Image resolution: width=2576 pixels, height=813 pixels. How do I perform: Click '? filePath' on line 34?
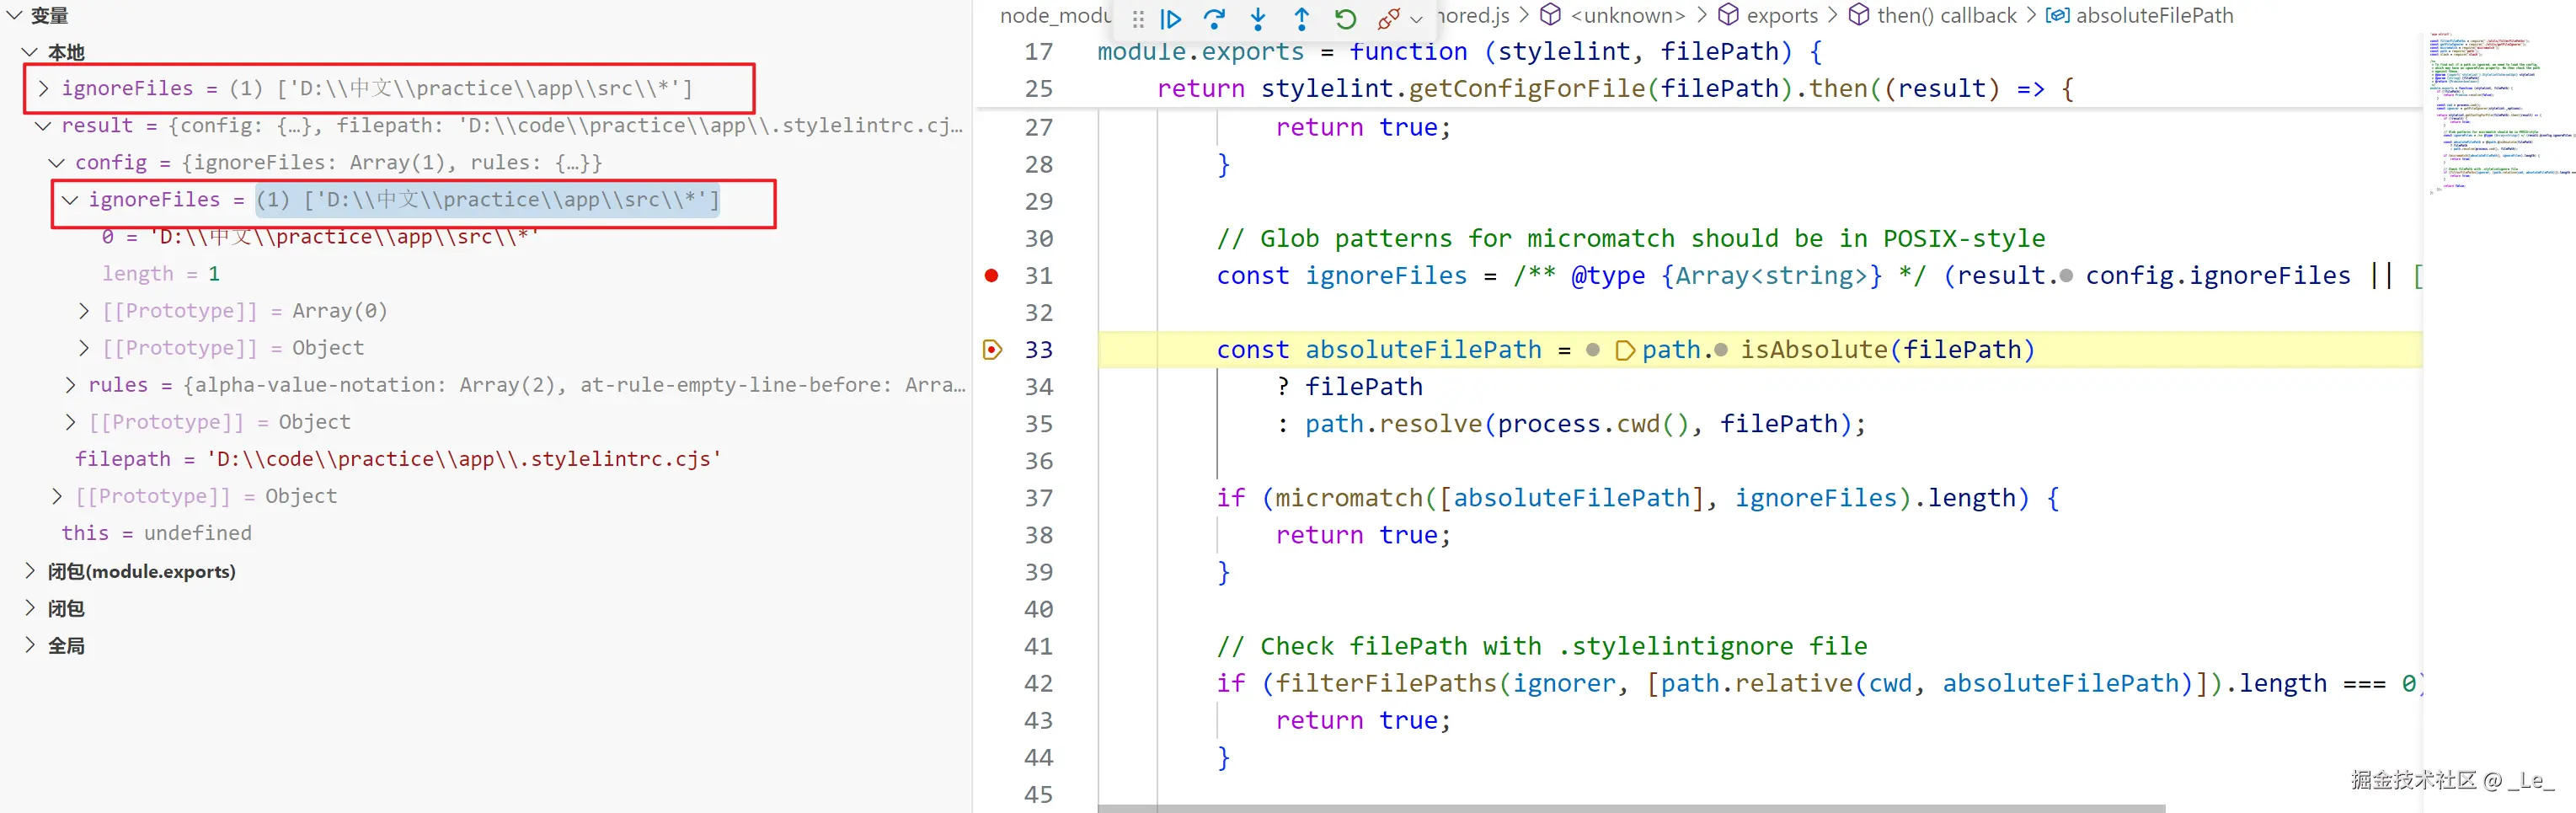point(1349,387)
